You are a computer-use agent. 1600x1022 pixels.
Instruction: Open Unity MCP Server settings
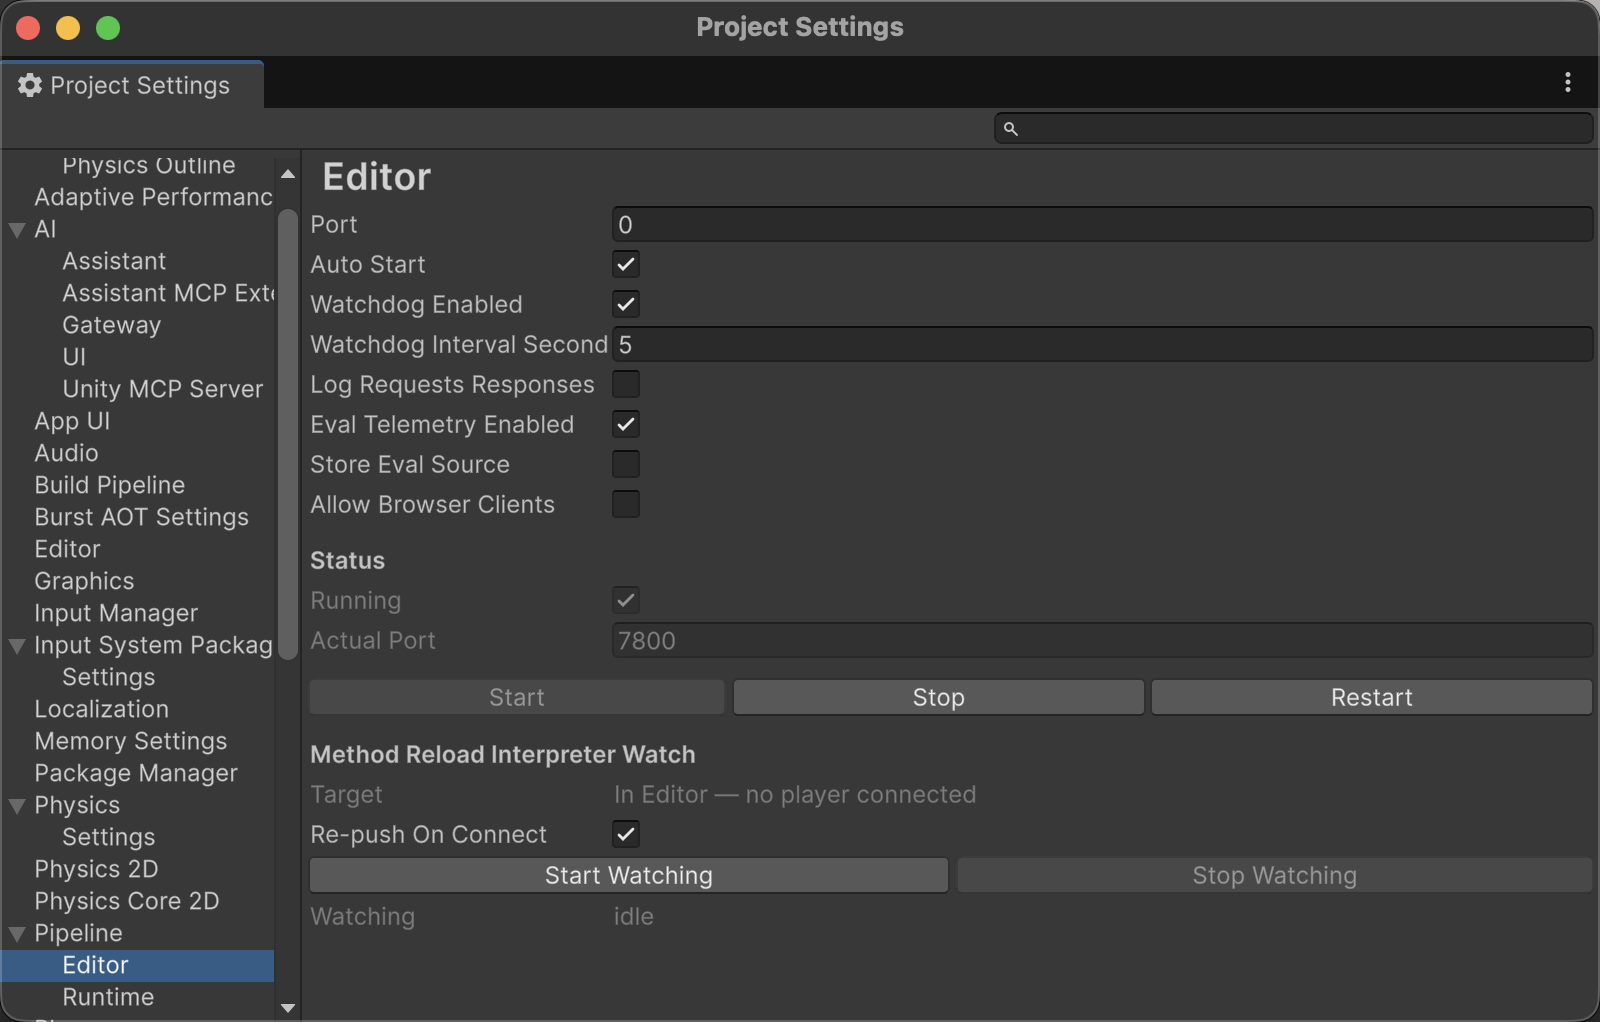click(162, 389)
